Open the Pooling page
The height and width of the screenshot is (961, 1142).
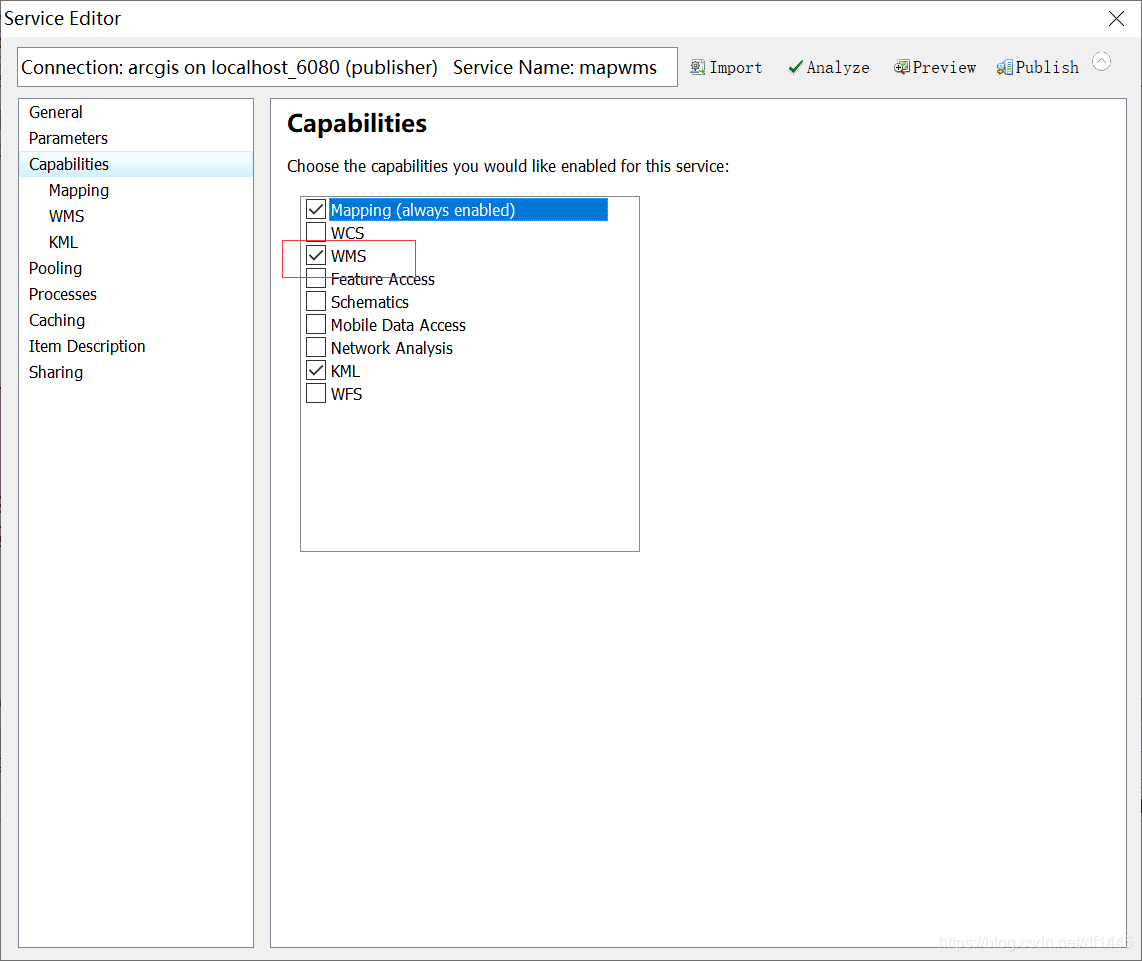click(x=135, y=269)
